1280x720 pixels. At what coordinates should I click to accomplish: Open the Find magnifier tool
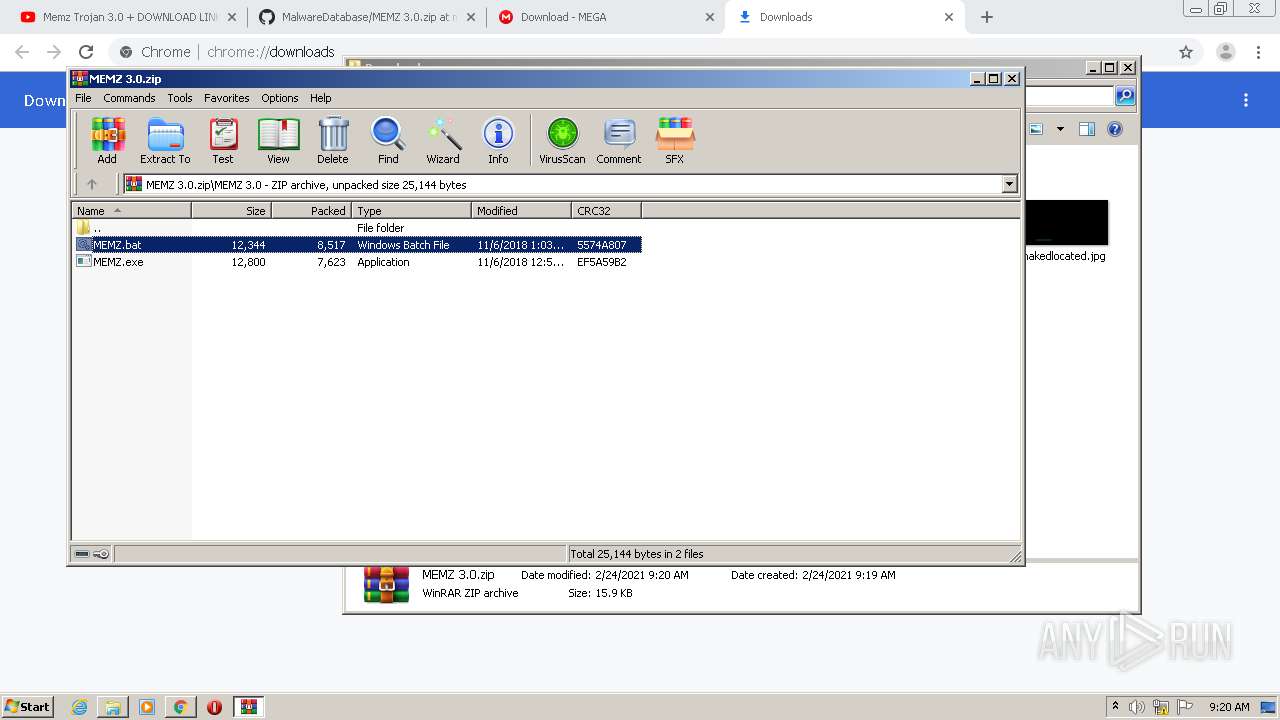click(388, 140)
